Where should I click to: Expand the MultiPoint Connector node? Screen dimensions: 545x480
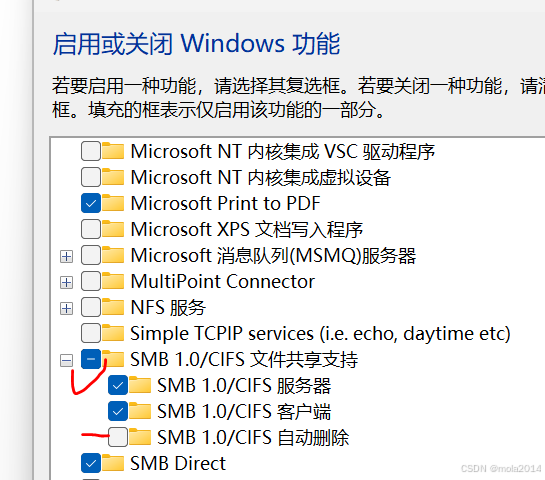coord(66,282)
